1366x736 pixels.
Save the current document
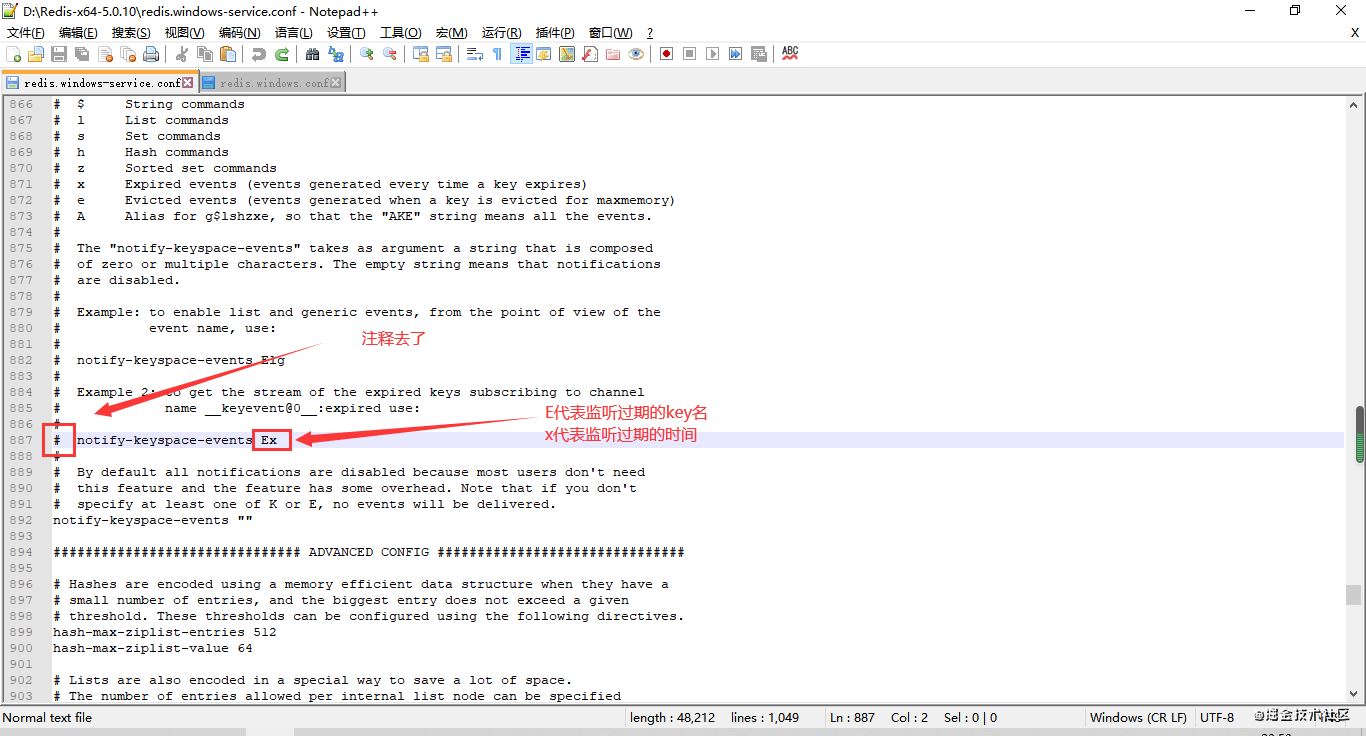point(58,53)
